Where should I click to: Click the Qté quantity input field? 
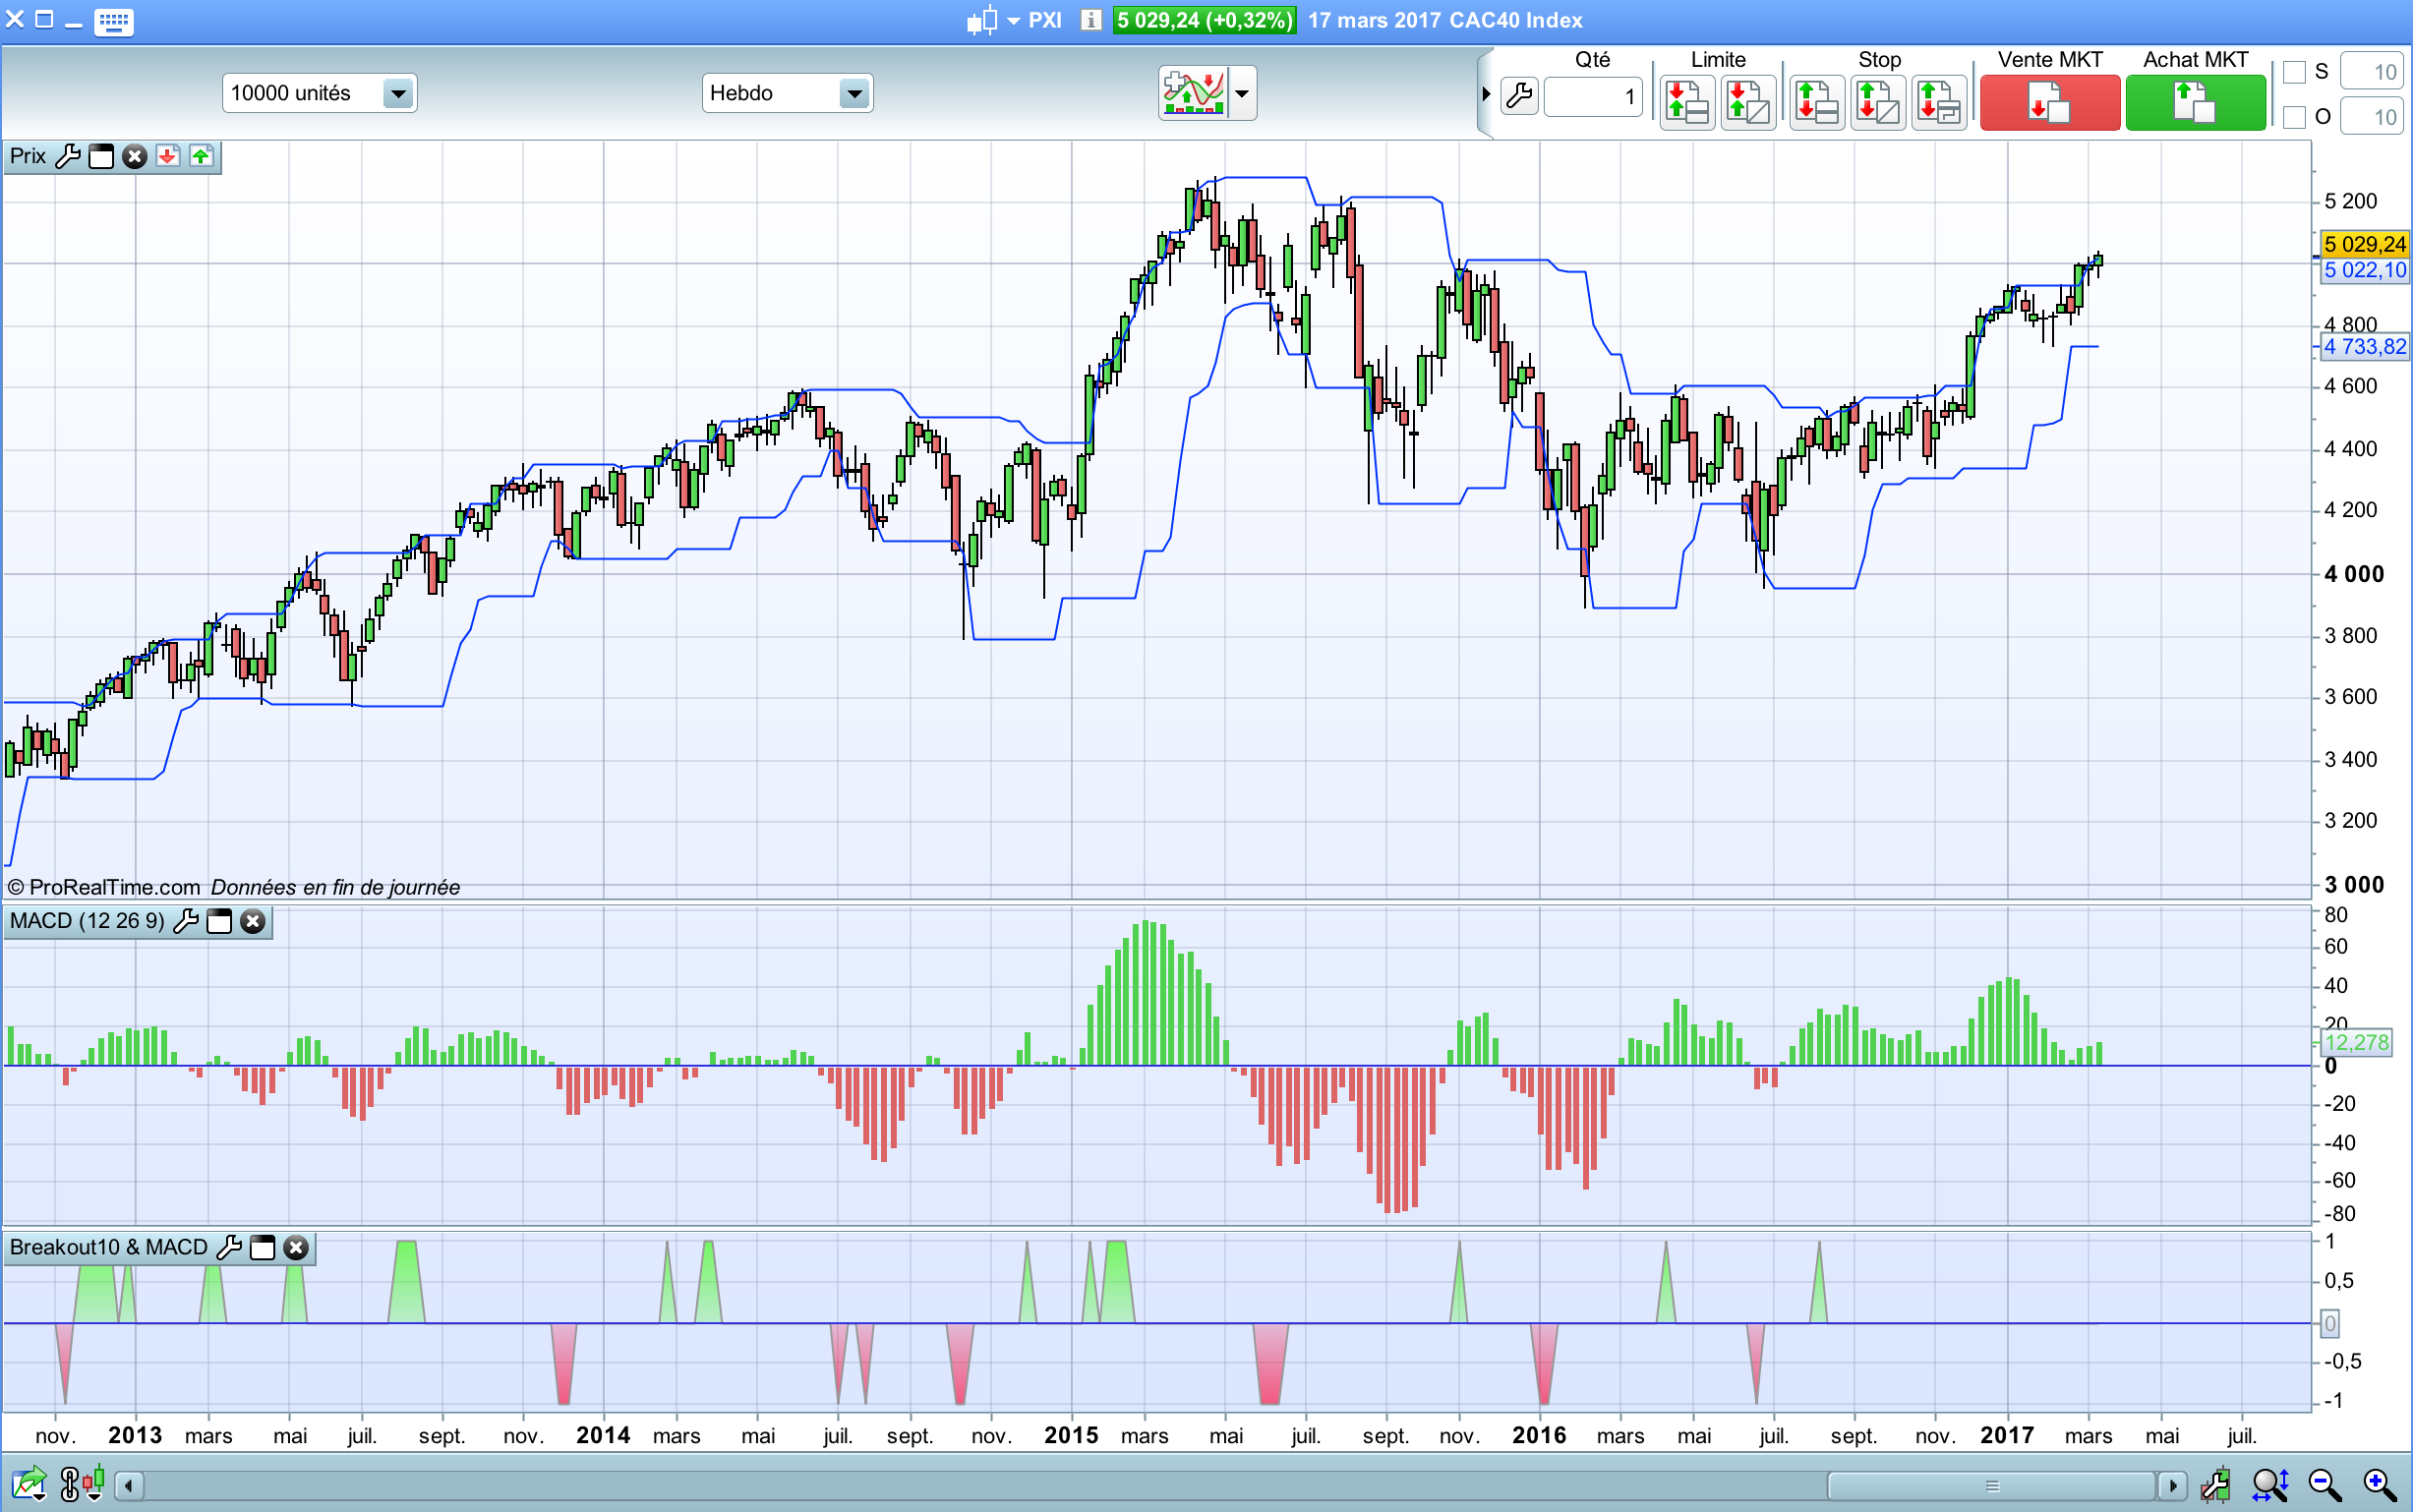[1592, 97]
